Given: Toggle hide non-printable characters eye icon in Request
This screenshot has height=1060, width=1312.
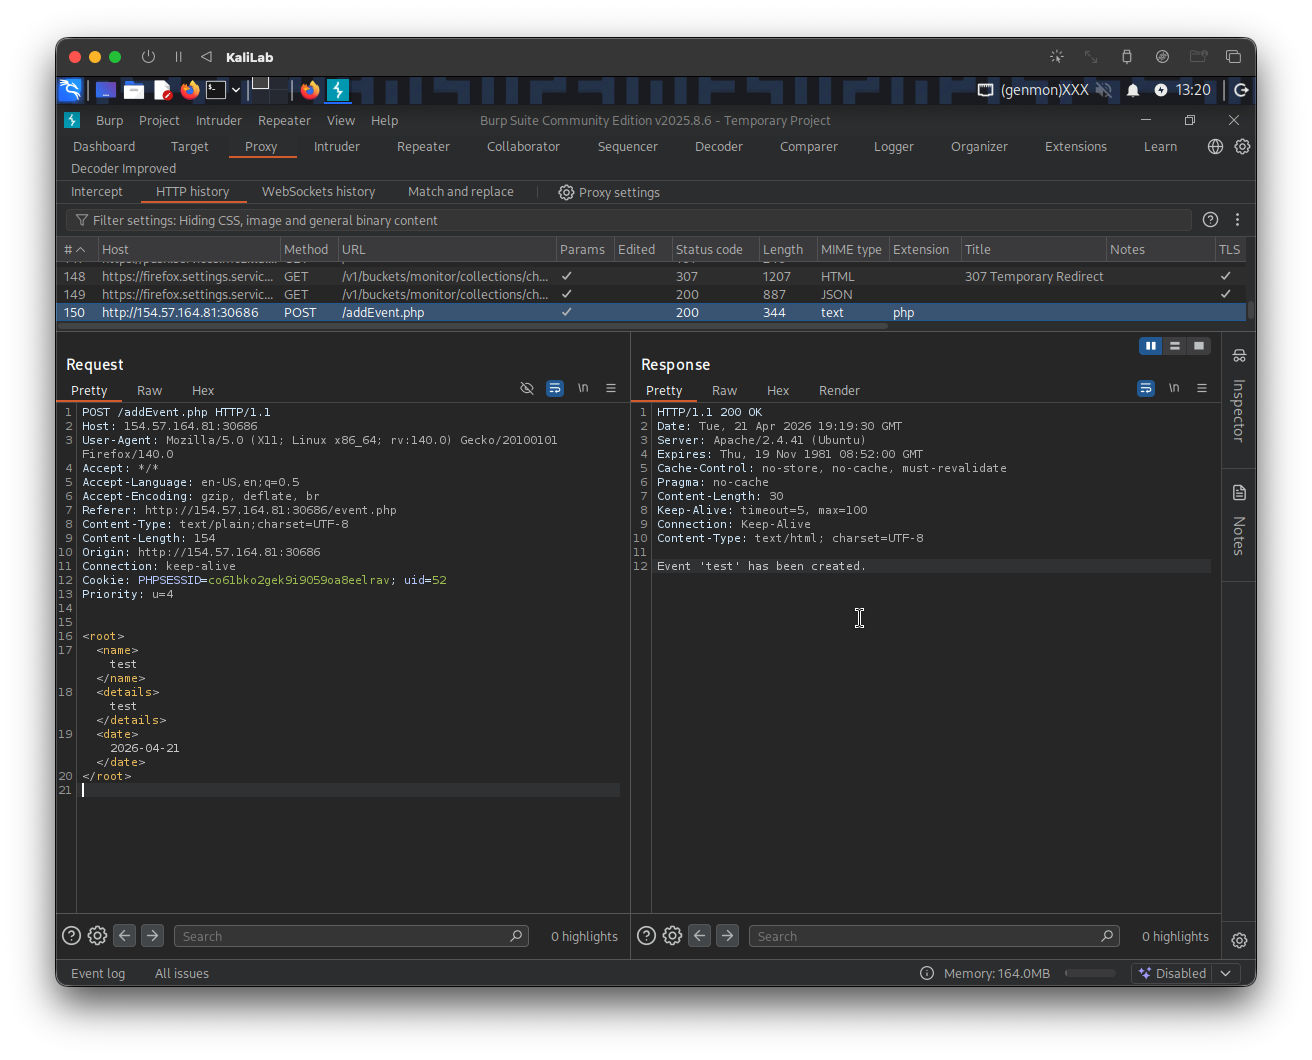Looking at the screenshot, I should [x=527, y=388].
